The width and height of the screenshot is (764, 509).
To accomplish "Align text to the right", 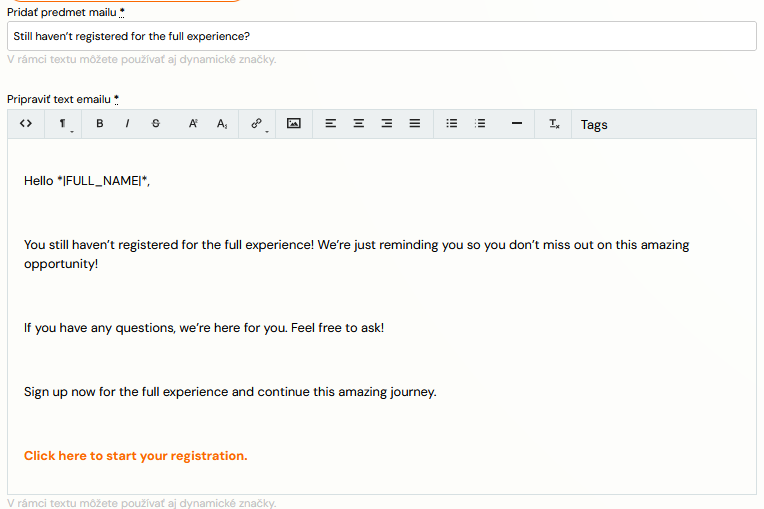I will pos(386,124).
